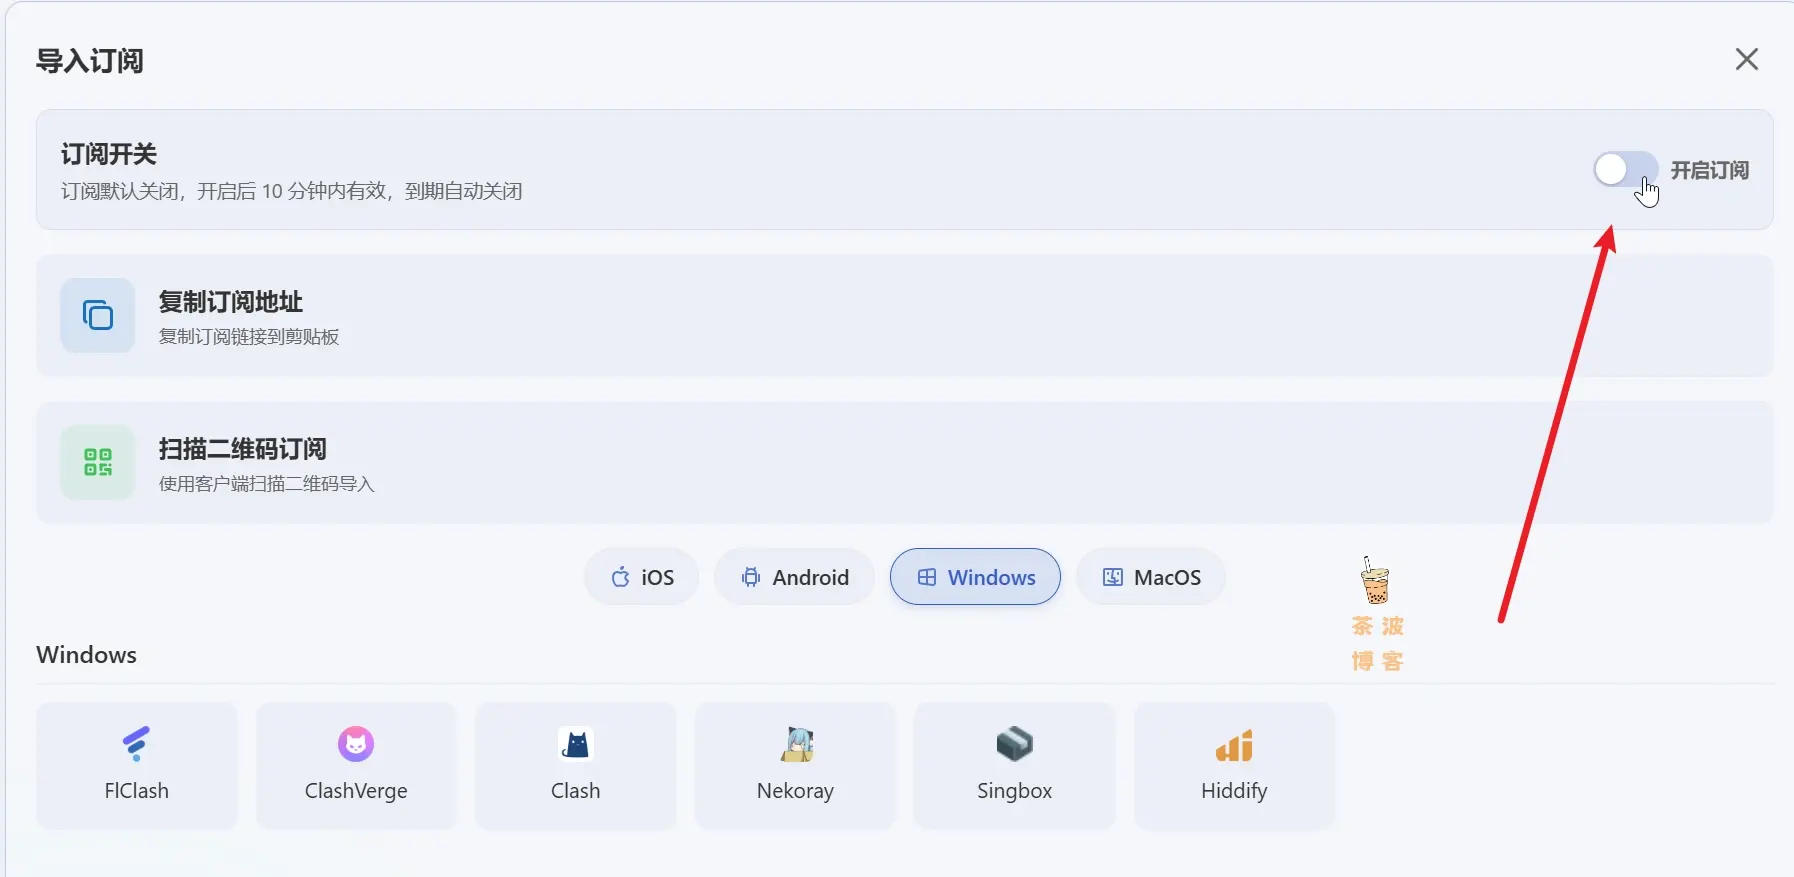Choose the Nekoray client icon
The image size is (1794, 877).
(x=796, y=744)
